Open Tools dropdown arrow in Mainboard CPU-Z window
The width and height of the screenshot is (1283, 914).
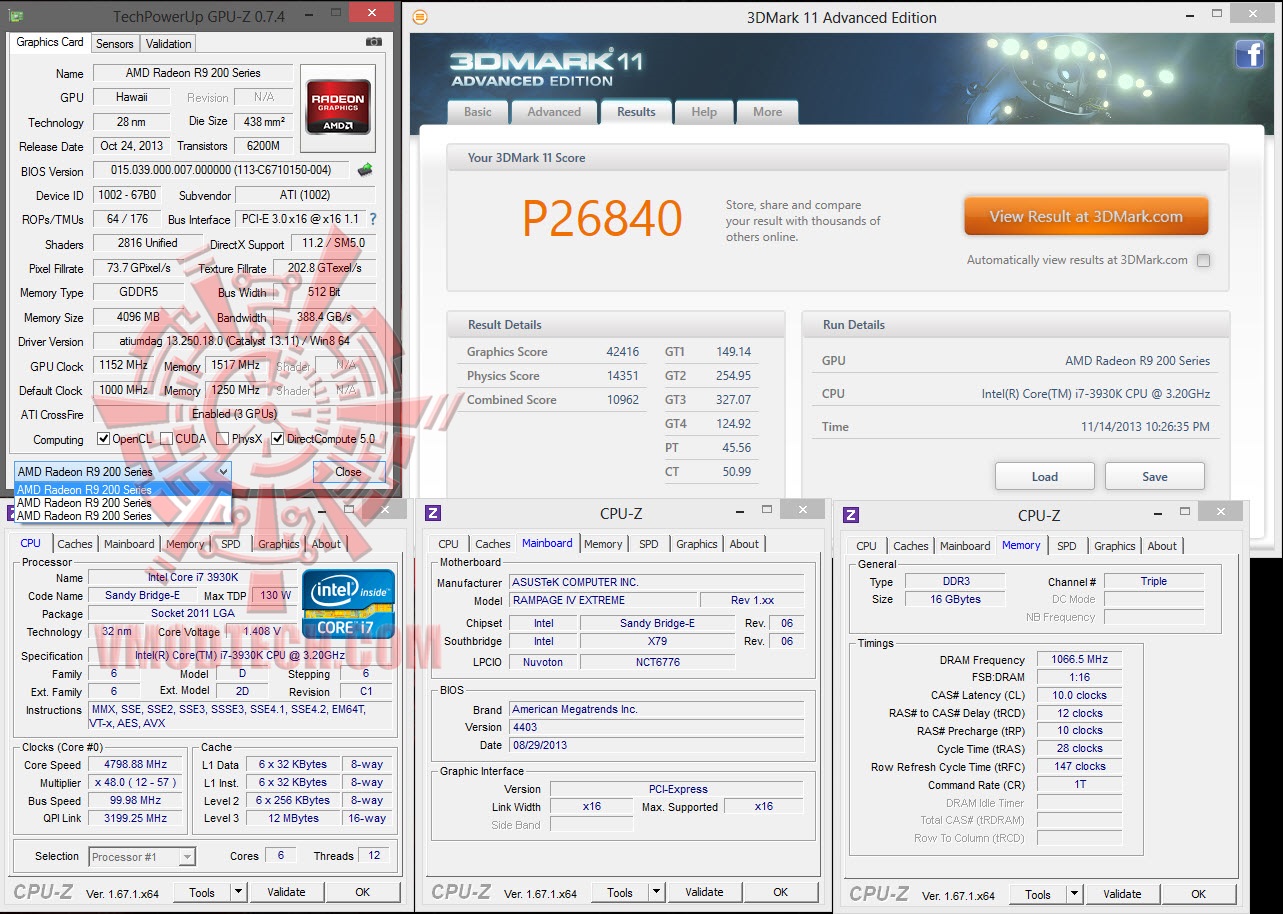point(656,892)
